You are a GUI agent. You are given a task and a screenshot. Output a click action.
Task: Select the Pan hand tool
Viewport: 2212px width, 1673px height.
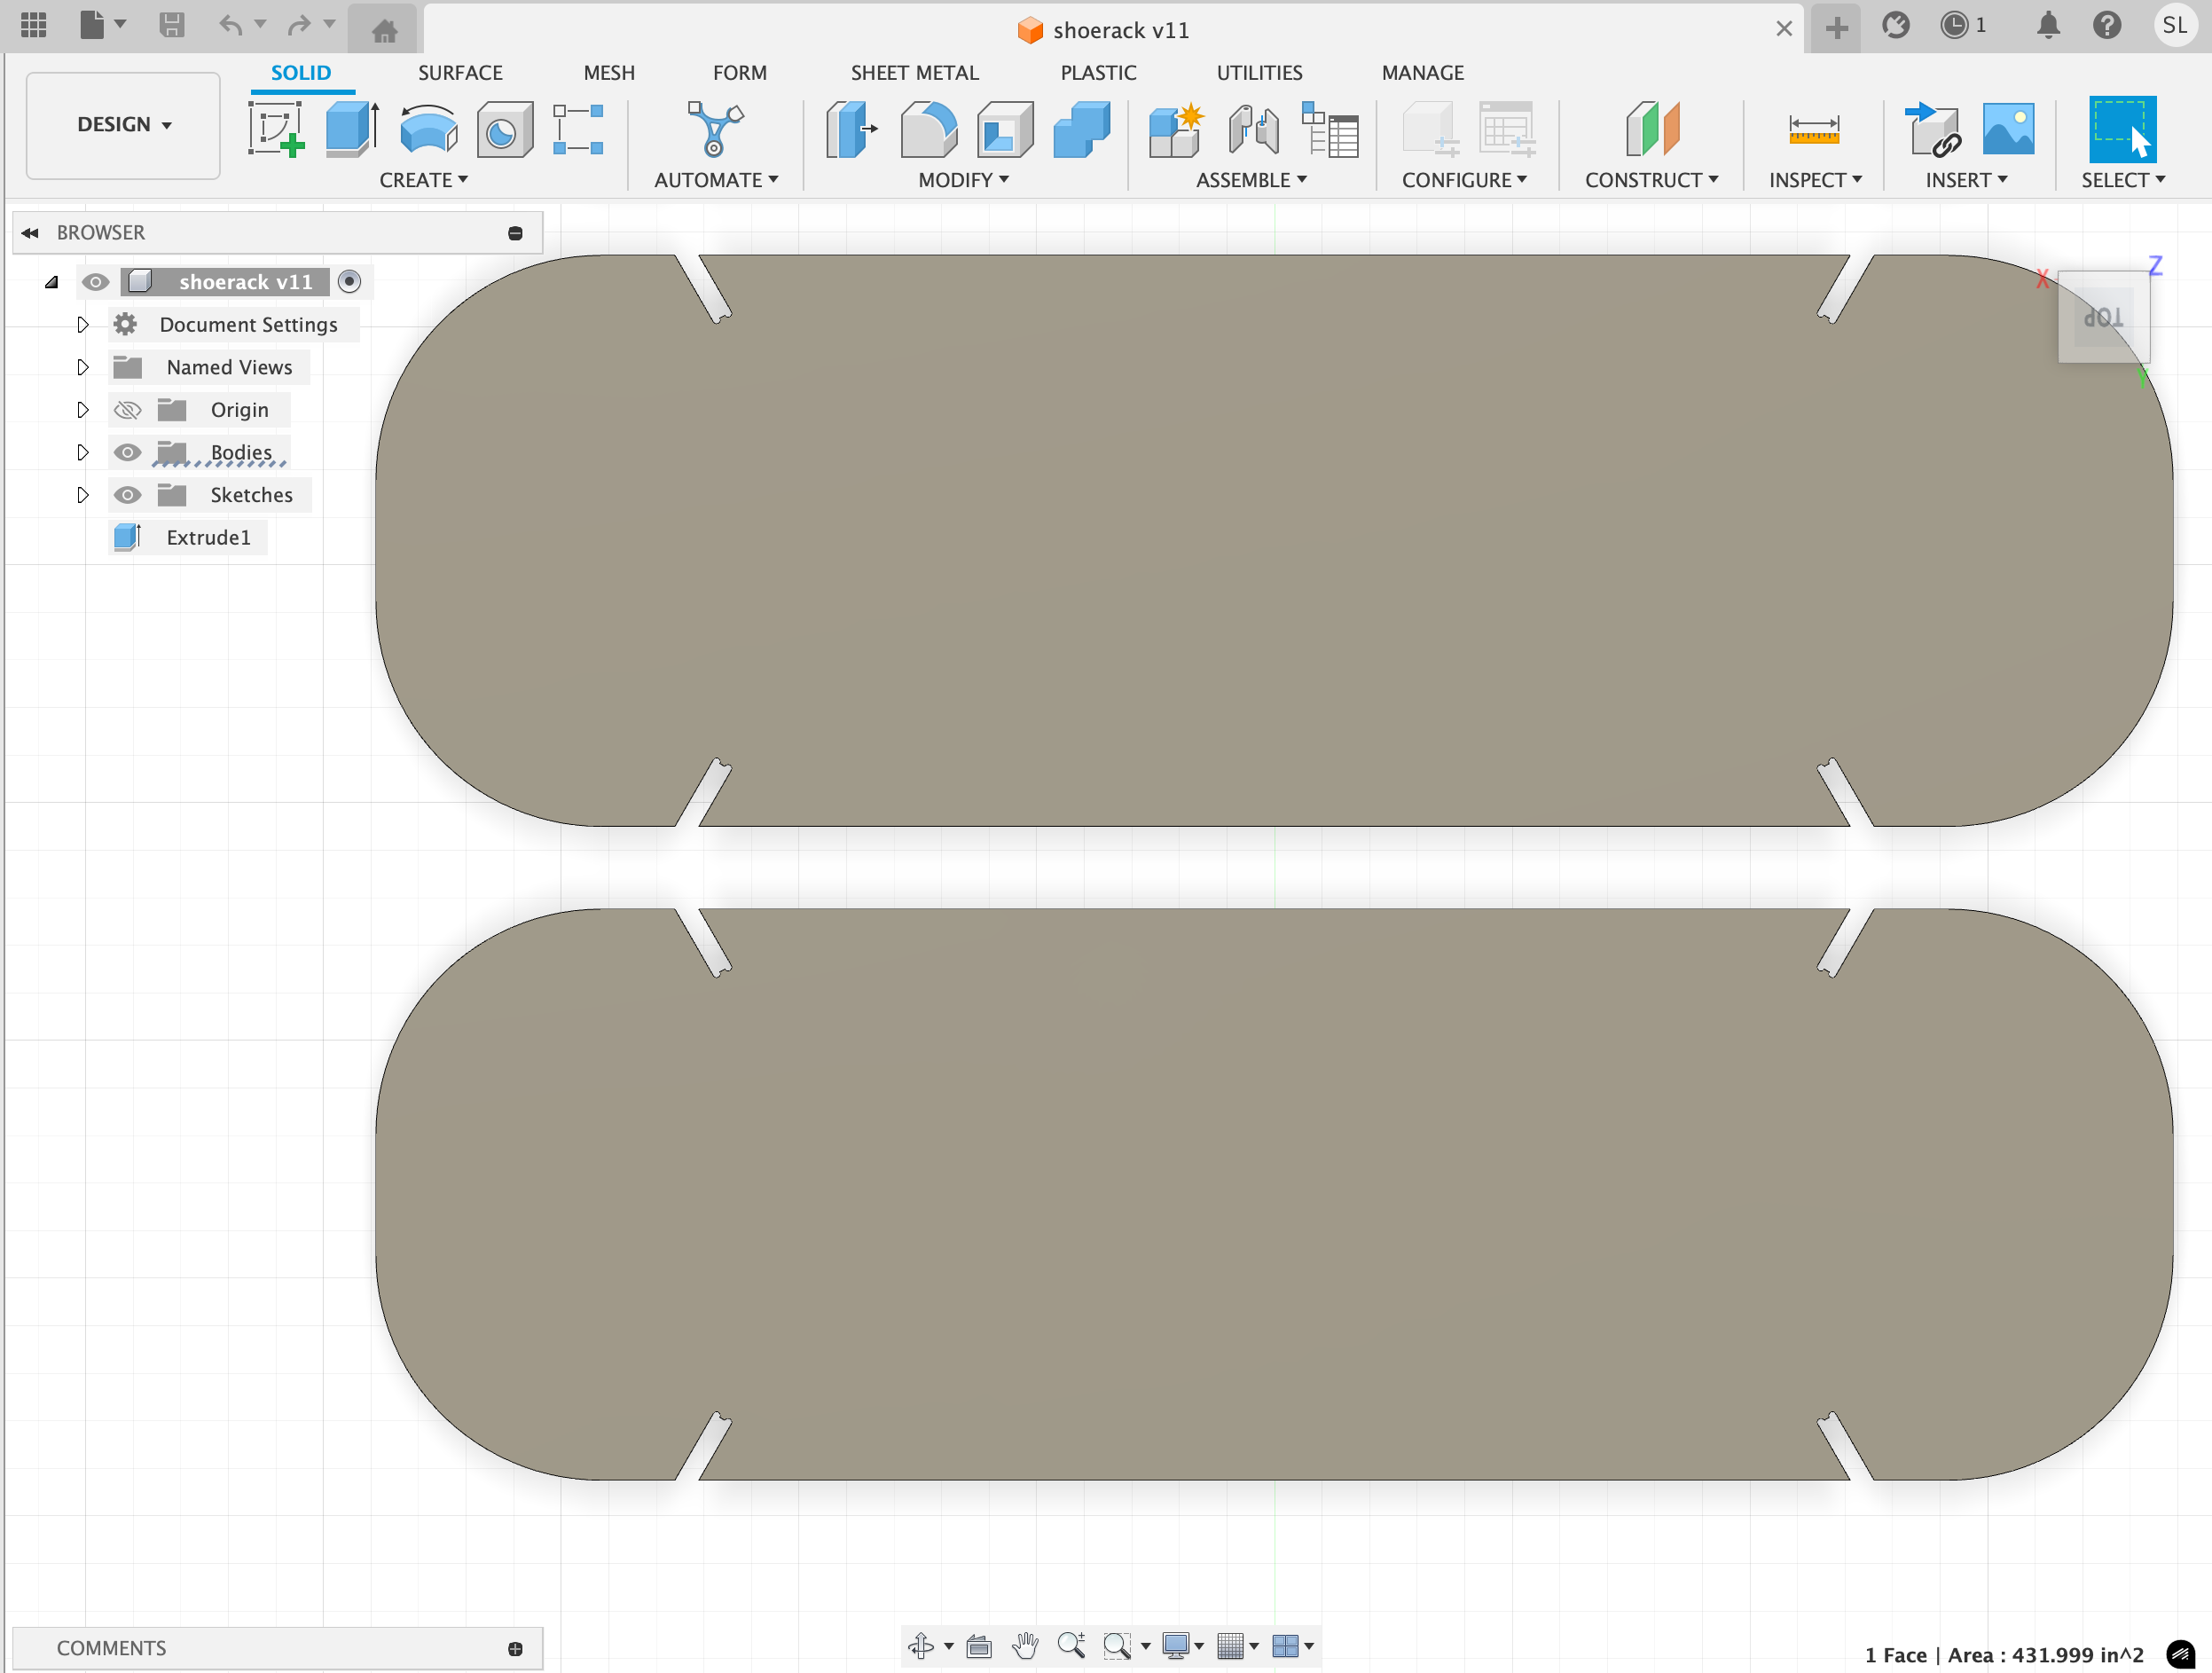(1025, 1645)
